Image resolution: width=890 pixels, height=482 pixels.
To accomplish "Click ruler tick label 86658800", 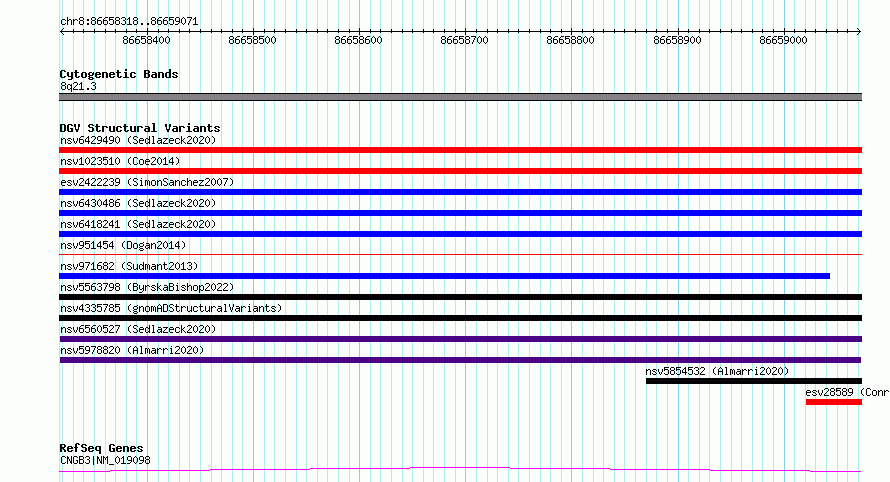I will tap(570, 40).
